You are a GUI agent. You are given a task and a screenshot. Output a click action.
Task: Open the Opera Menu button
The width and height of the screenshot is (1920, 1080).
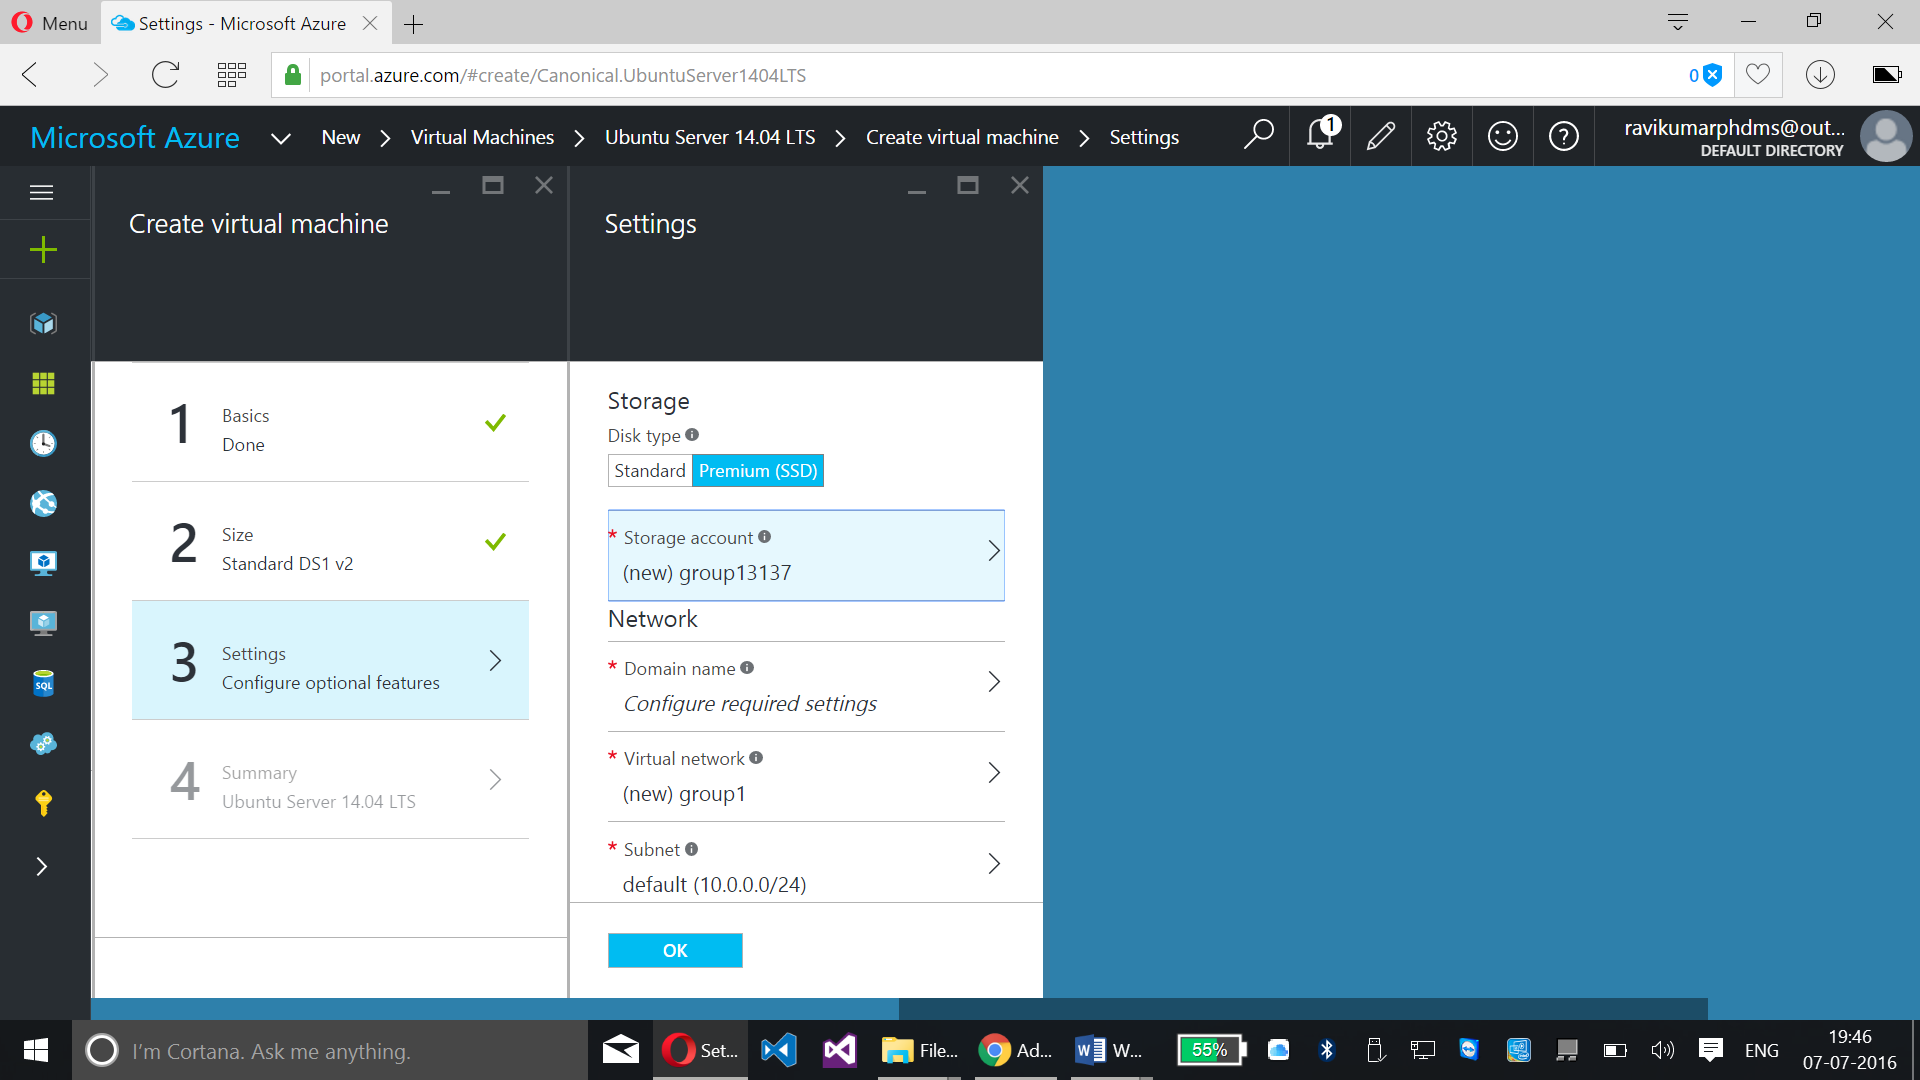[50, 23]
